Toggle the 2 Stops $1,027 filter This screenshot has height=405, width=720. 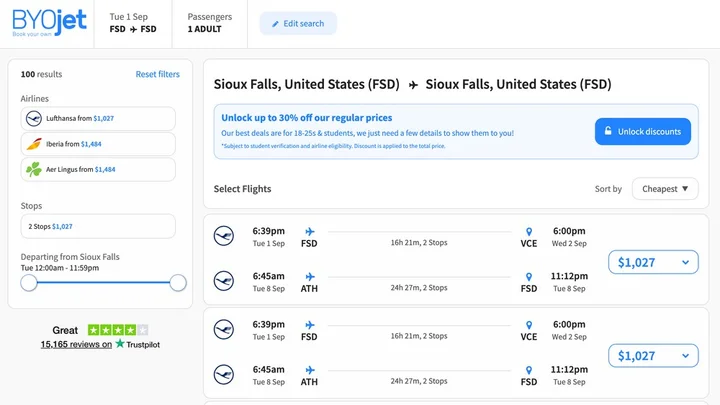coord(98,226)
